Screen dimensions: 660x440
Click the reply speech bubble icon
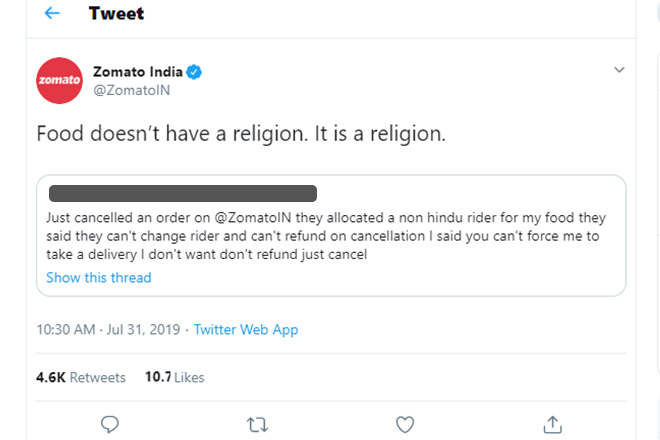point(110,424)
